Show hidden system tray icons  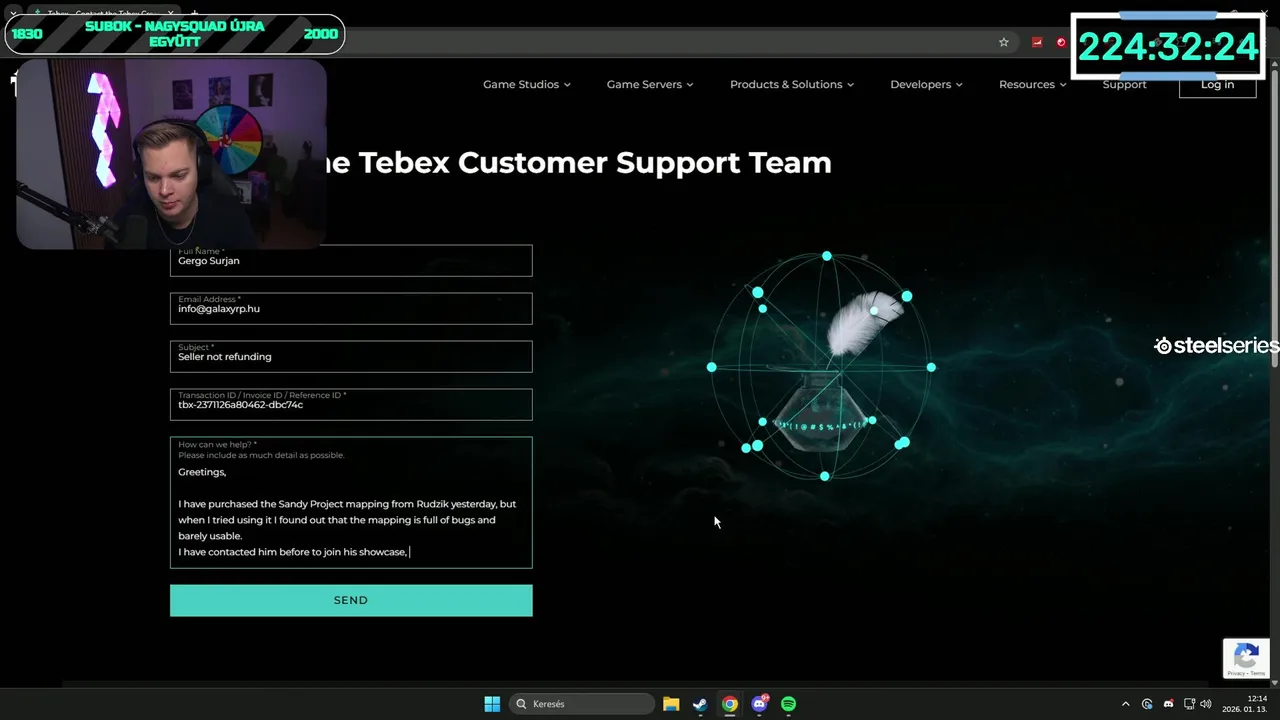tap(1125, 704)
